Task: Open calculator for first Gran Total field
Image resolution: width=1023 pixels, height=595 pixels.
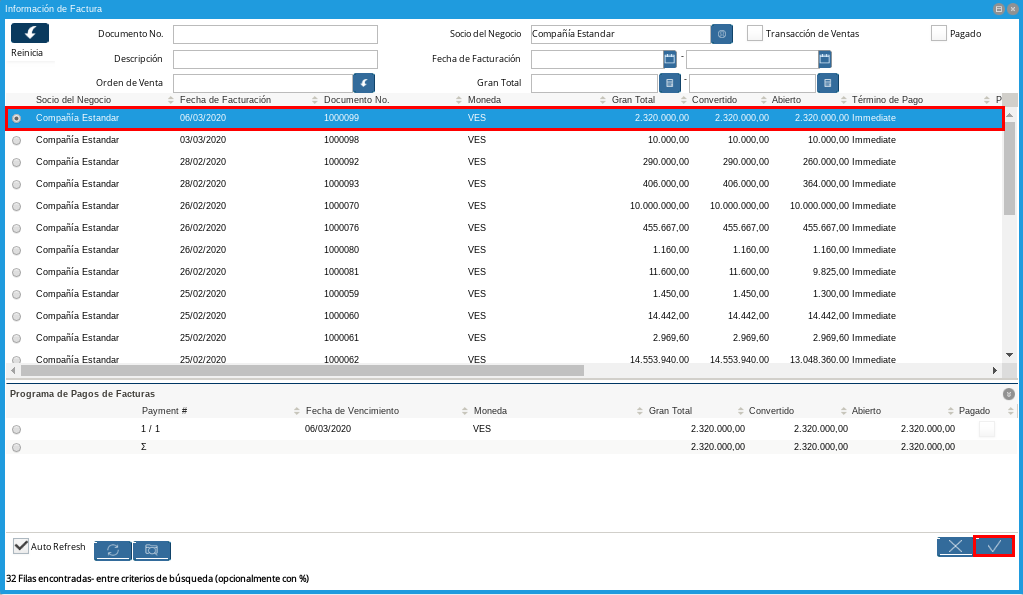Action: pyautogui.click(x=670, y=83)
